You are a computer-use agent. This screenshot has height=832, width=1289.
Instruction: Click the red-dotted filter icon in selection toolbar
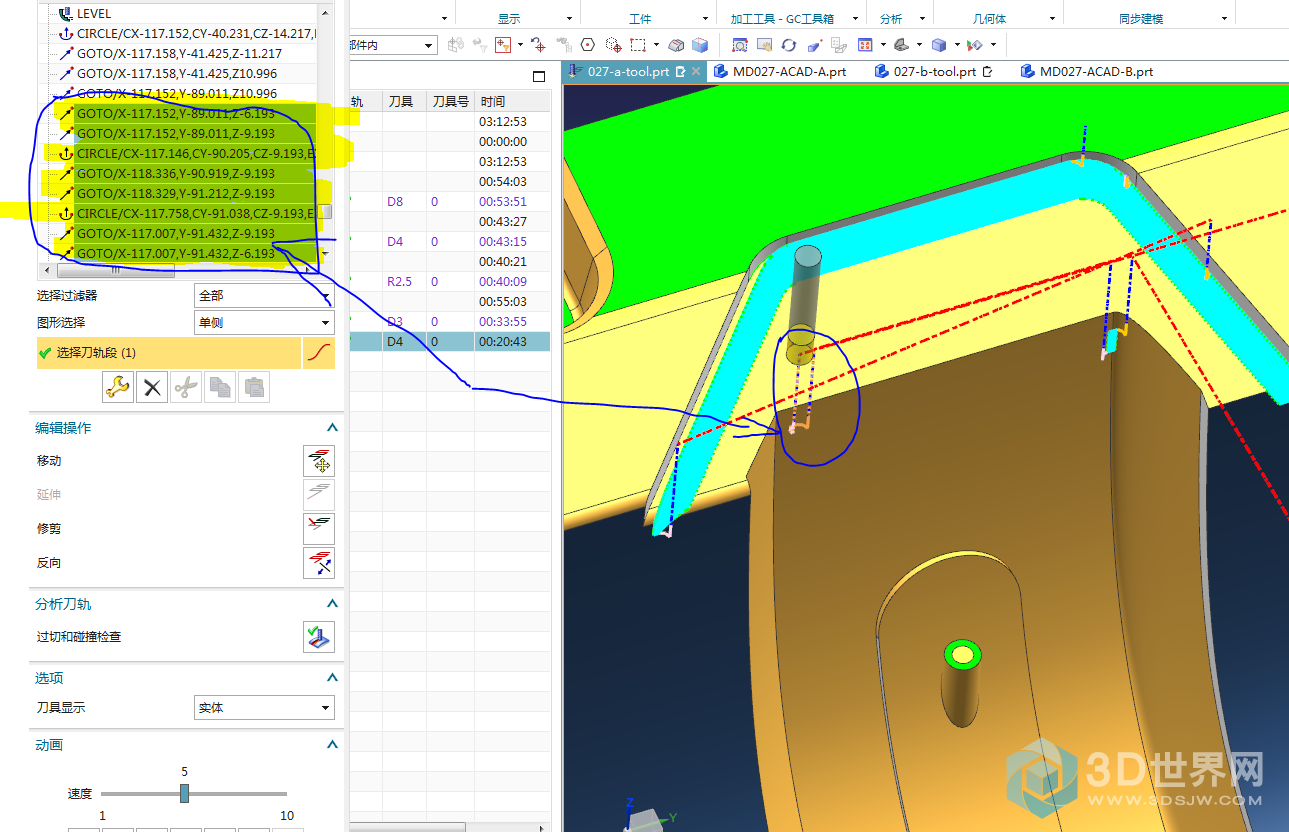point(503,45)
